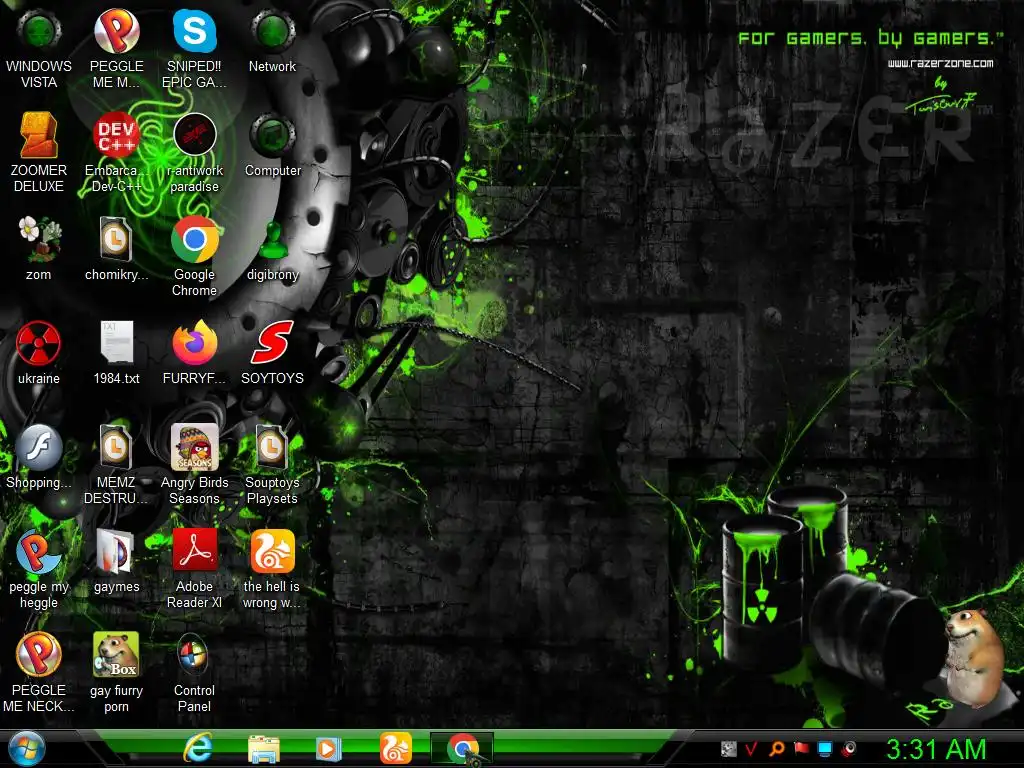Open the speaker volume tray icon
Viewport: 1024px width, 768px height.
(x=850, y=749)
